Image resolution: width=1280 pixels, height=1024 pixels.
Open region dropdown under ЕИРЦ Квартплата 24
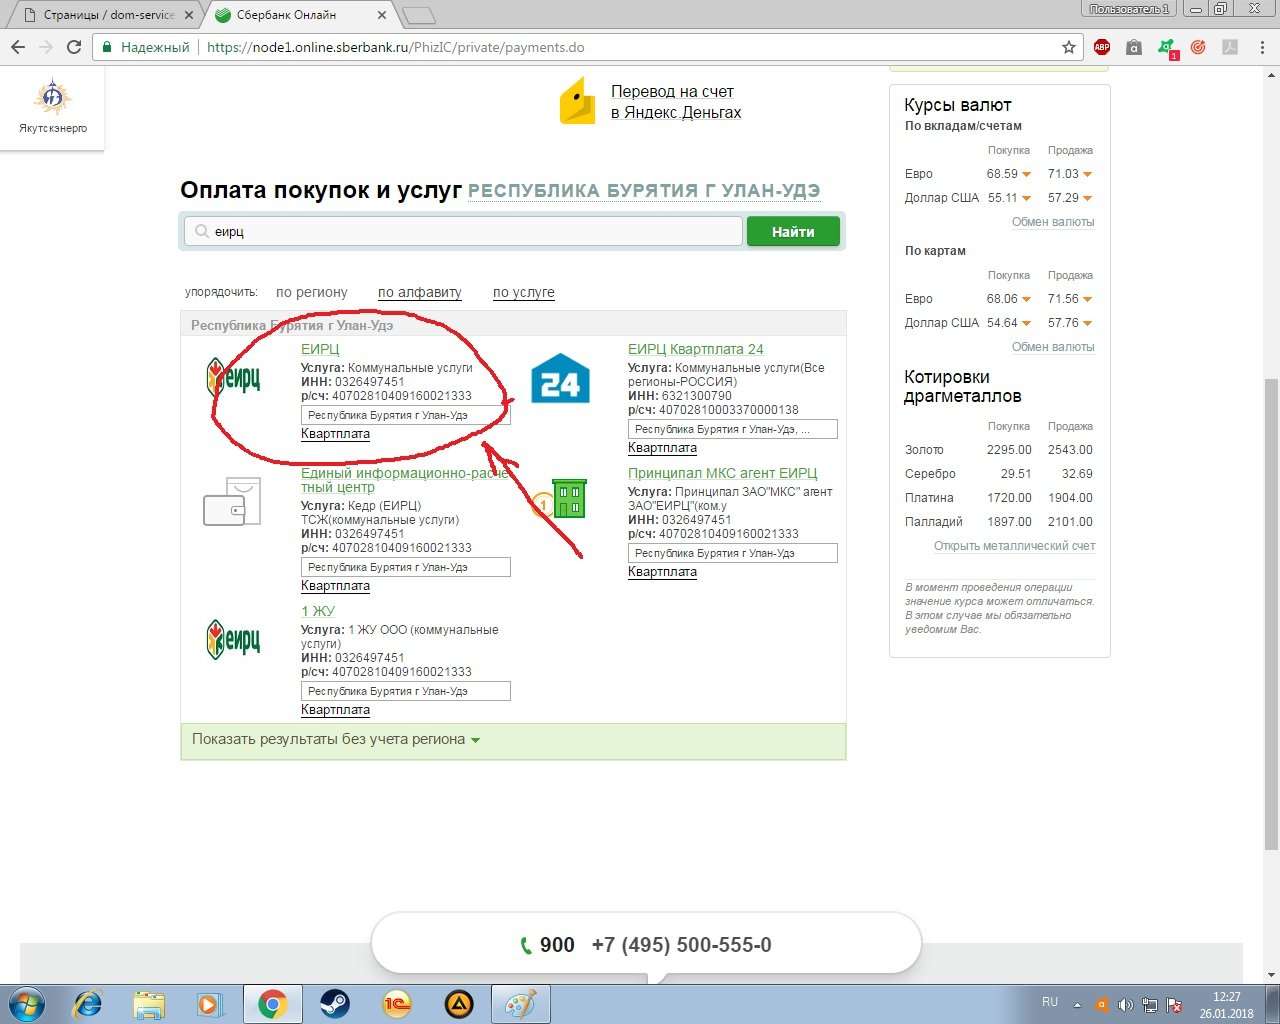733,429
